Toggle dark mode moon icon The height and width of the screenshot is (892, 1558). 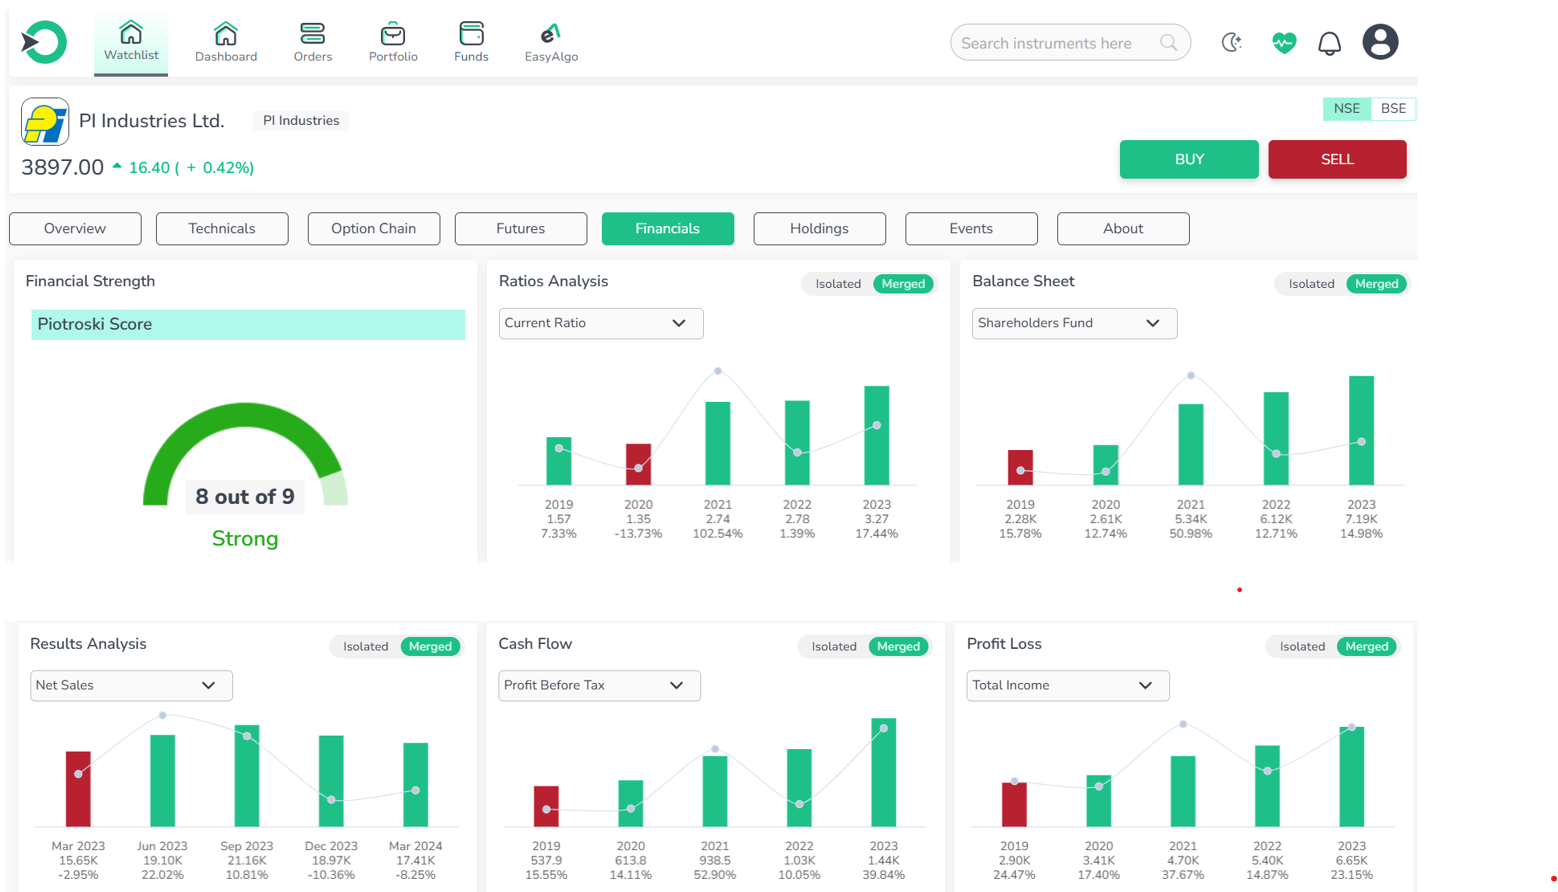pos(1232,42)
